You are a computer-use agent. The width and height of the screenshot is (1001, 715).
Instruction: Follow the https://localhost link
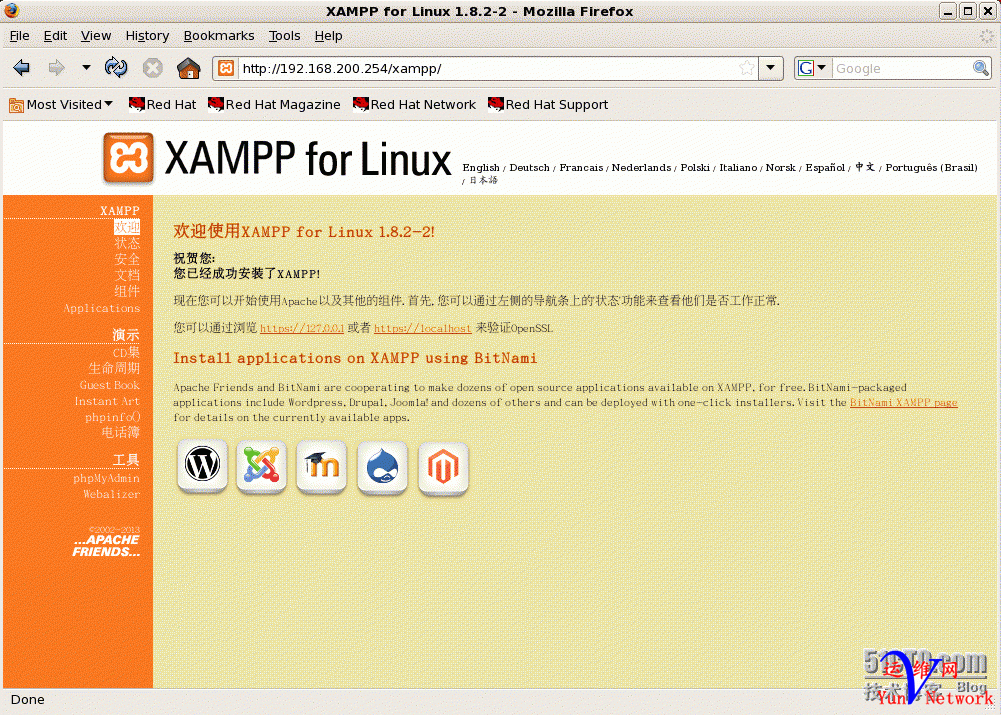click(x=423, y=328)
